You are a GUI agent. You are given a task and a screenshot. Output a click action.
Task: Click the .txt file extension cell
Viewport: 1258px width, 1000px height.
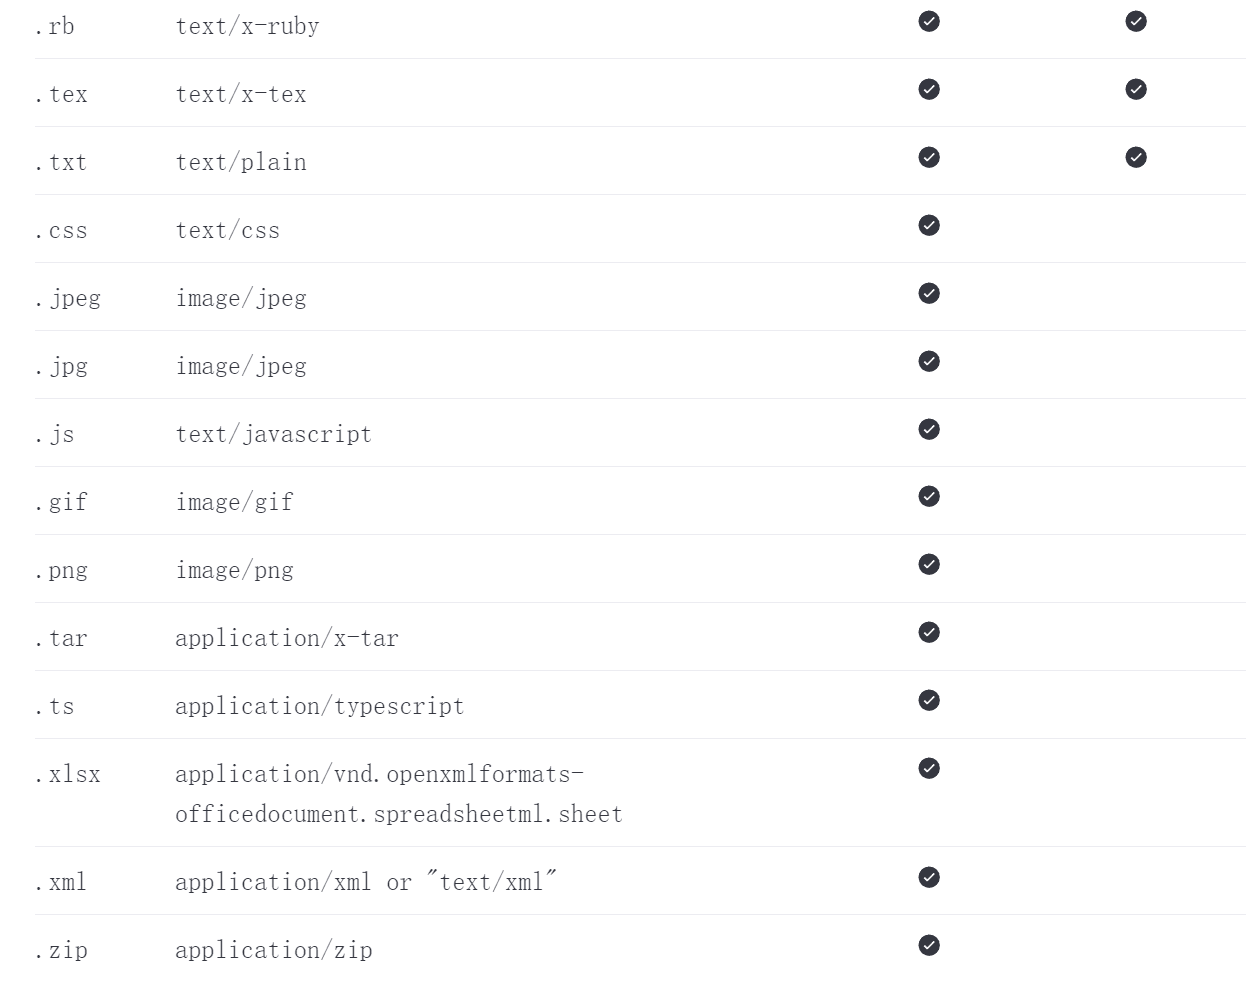point(61,162)
